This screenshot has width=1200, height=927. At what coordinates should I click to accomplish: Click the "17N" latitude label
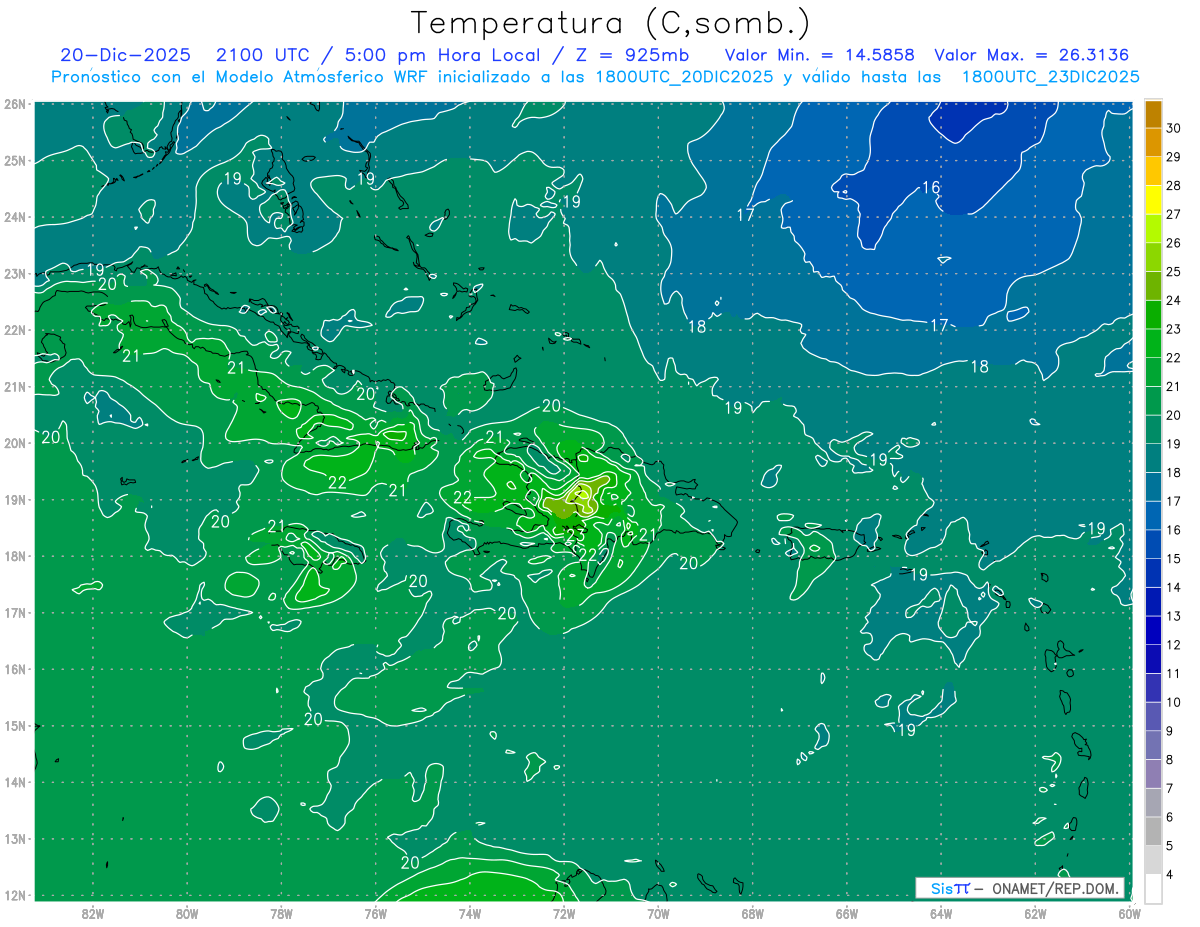pos(15,612)
